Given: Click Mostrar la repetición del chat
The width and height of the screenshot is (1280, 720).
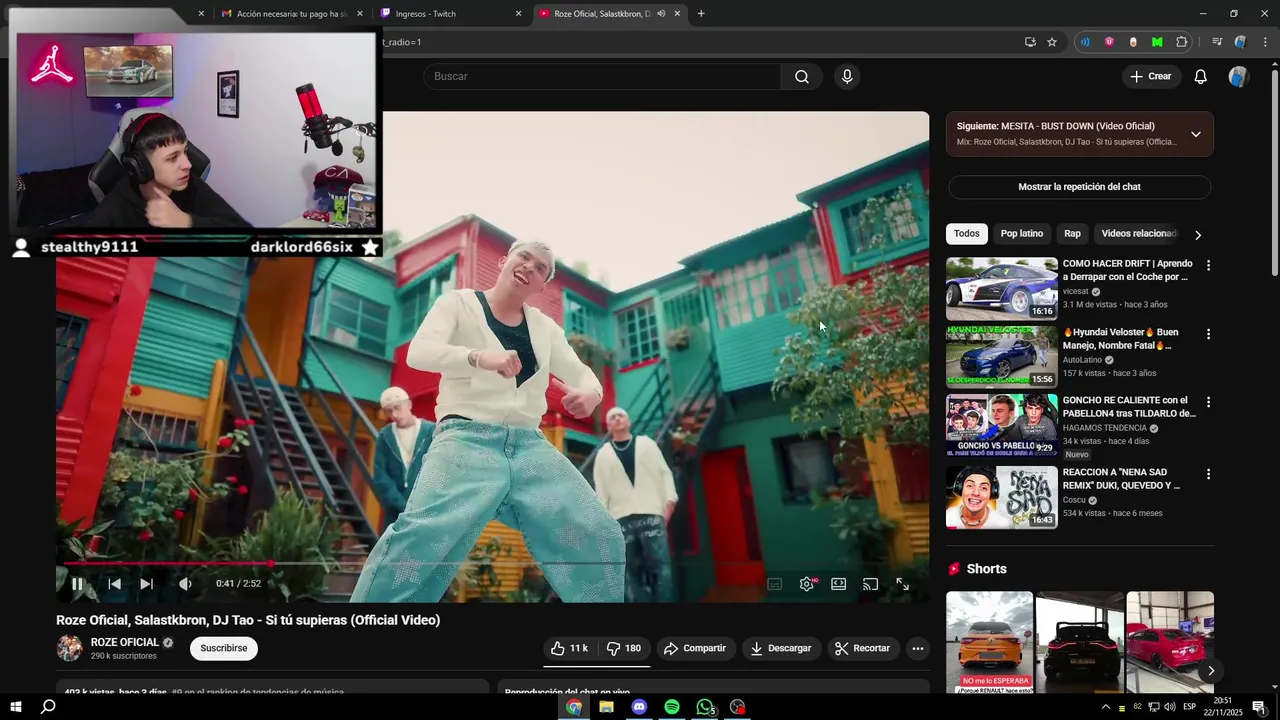Looking at the screenshot, I should [x=1079, y=187].
